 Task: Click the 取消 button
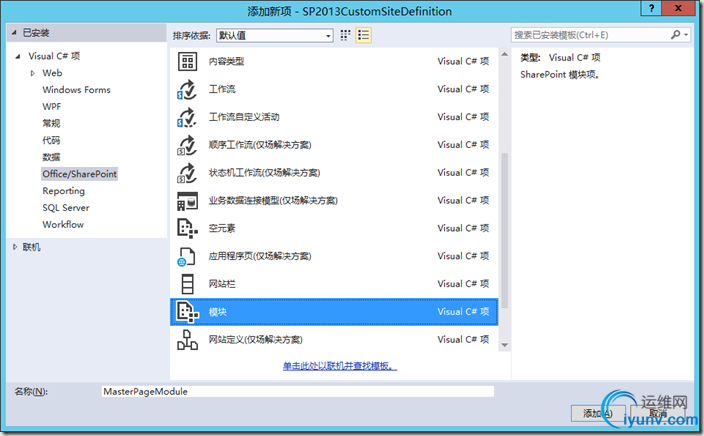point(658,413)
